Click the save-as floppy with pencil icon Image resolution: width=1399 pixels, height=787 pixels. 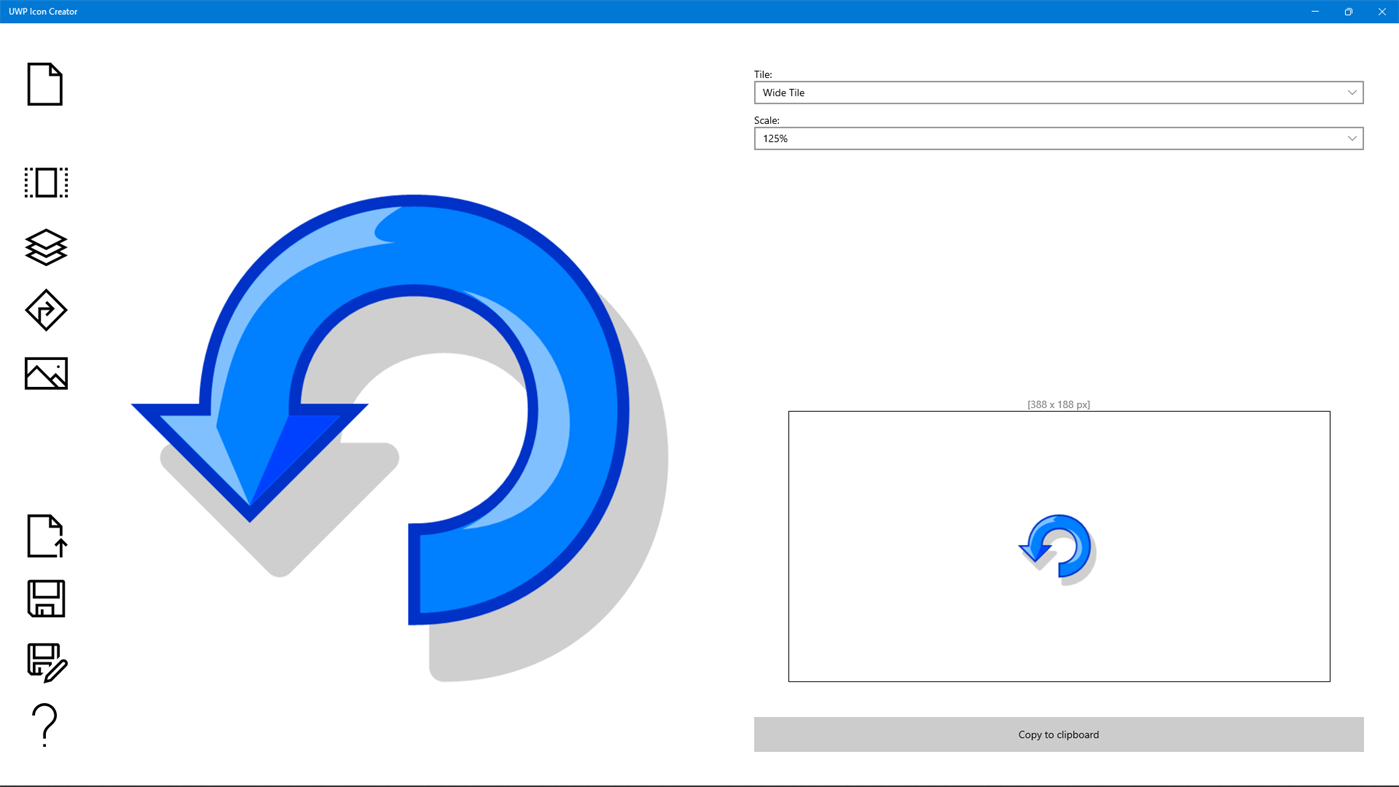(x=45, y=660)
